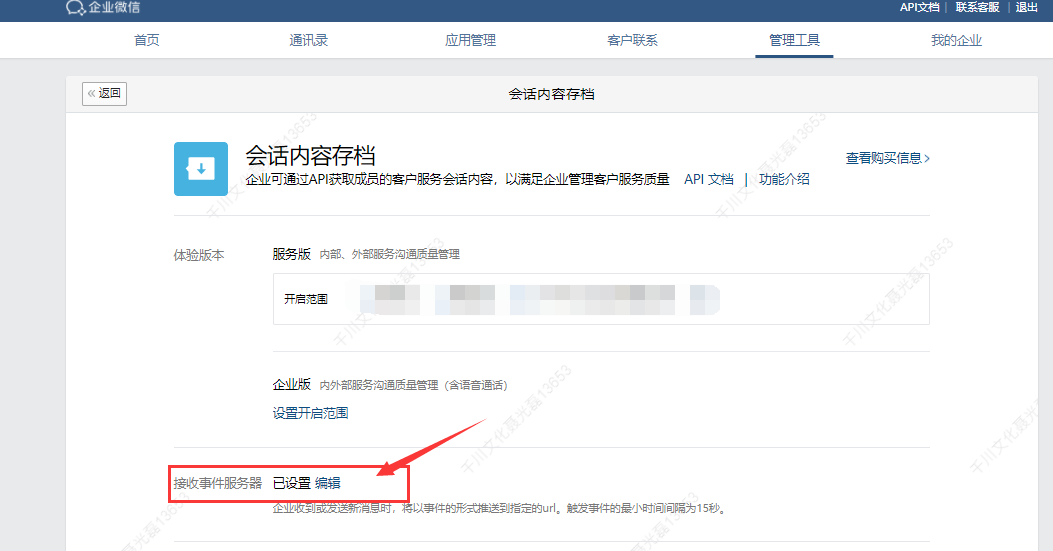Click the 已设置 status text
1053x551 pixels.
tap(291, 483)
